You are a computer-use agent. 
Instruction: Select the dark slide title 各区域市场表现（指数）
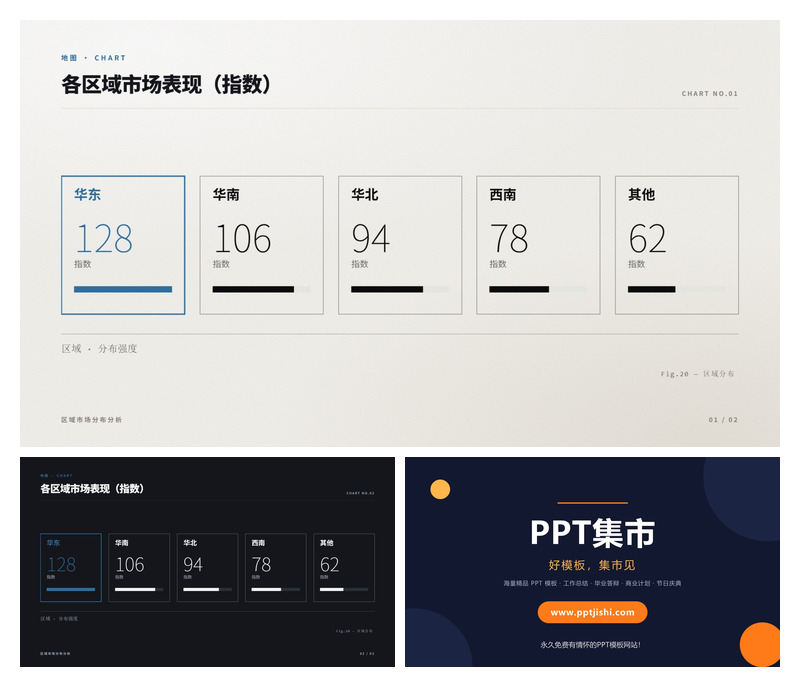click(92, 489)
